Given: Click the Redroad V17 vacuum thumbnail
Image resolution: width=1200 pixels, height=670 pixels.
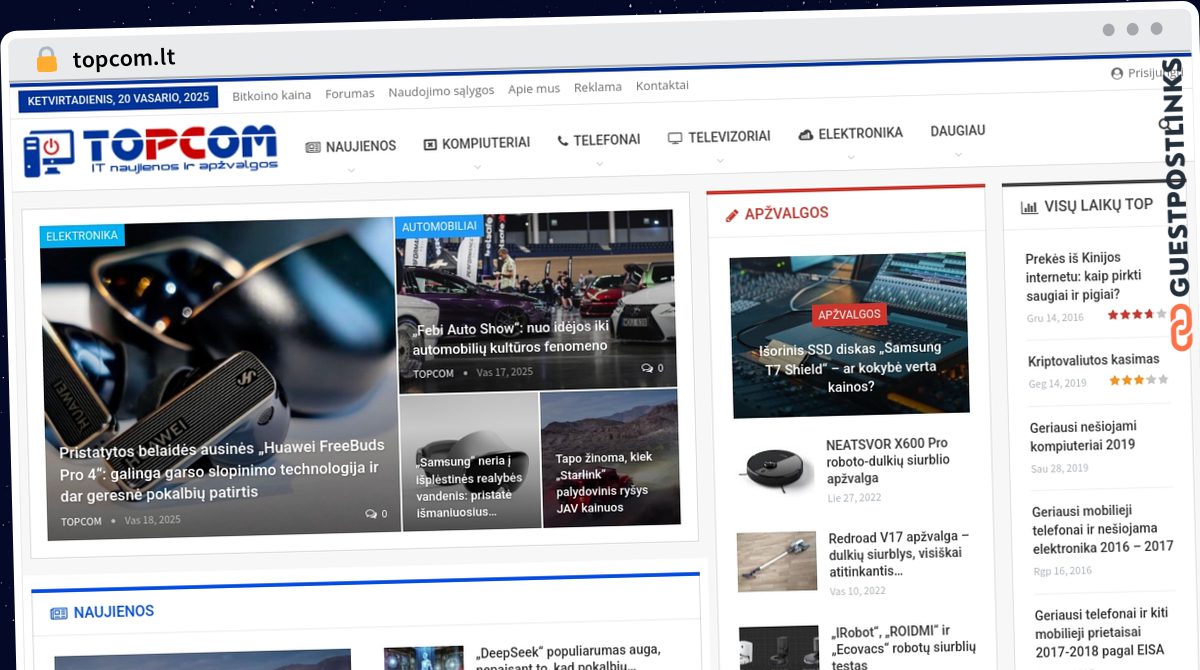Looking at the screenshot, I should click(x=777, y=561).
